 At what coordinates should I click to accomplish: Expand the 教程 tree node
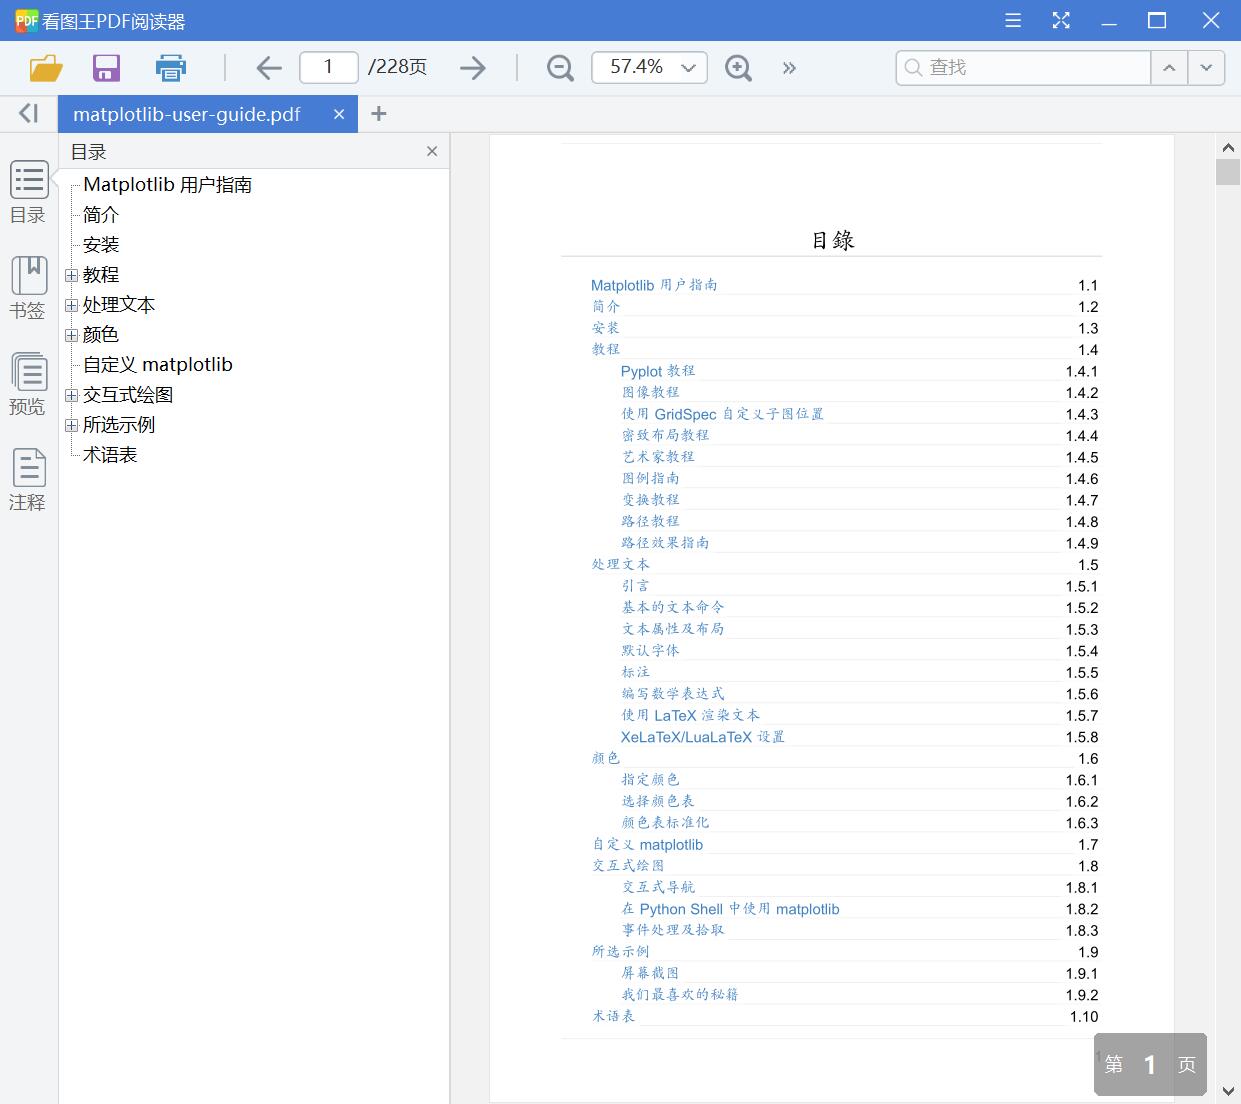[71, 274]
